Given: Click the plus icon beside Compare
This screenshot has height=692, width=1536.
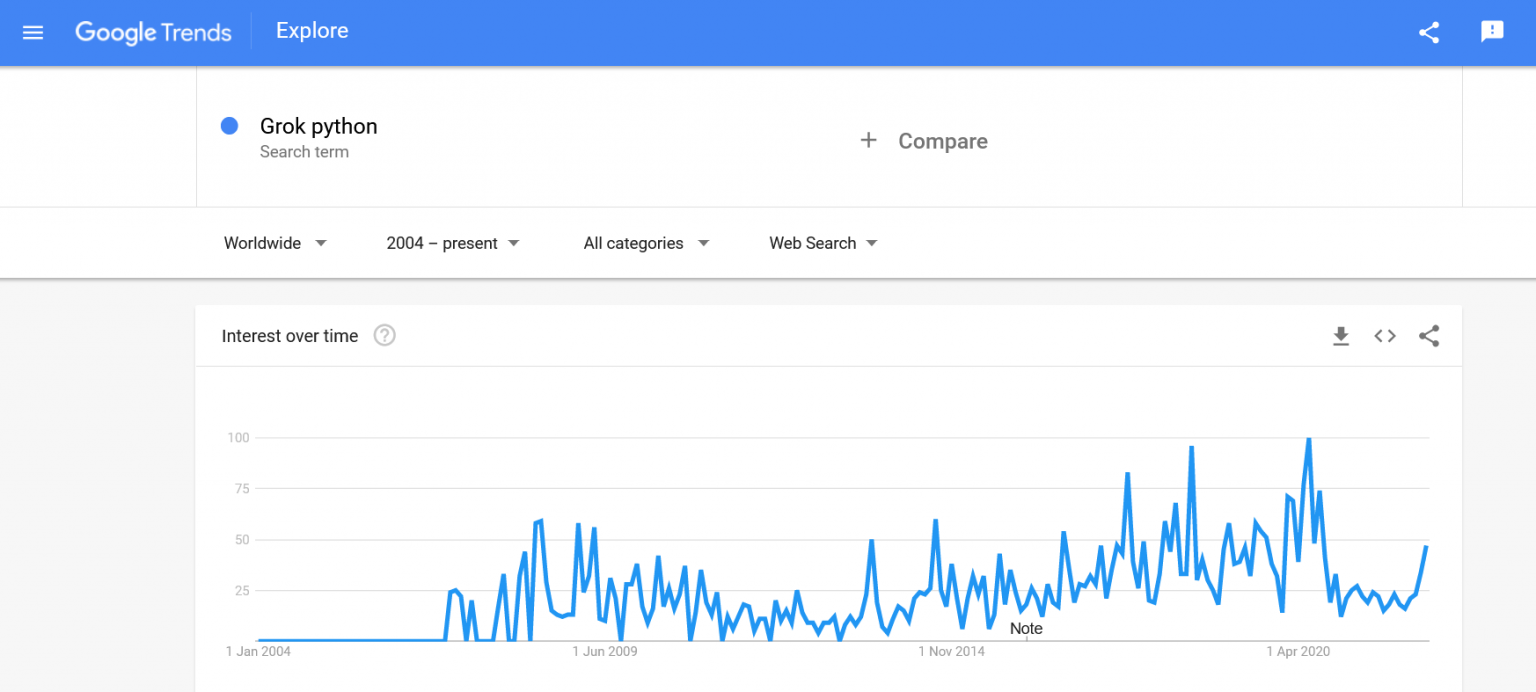Looking at the screenshot, I should (x=868, y=141).
